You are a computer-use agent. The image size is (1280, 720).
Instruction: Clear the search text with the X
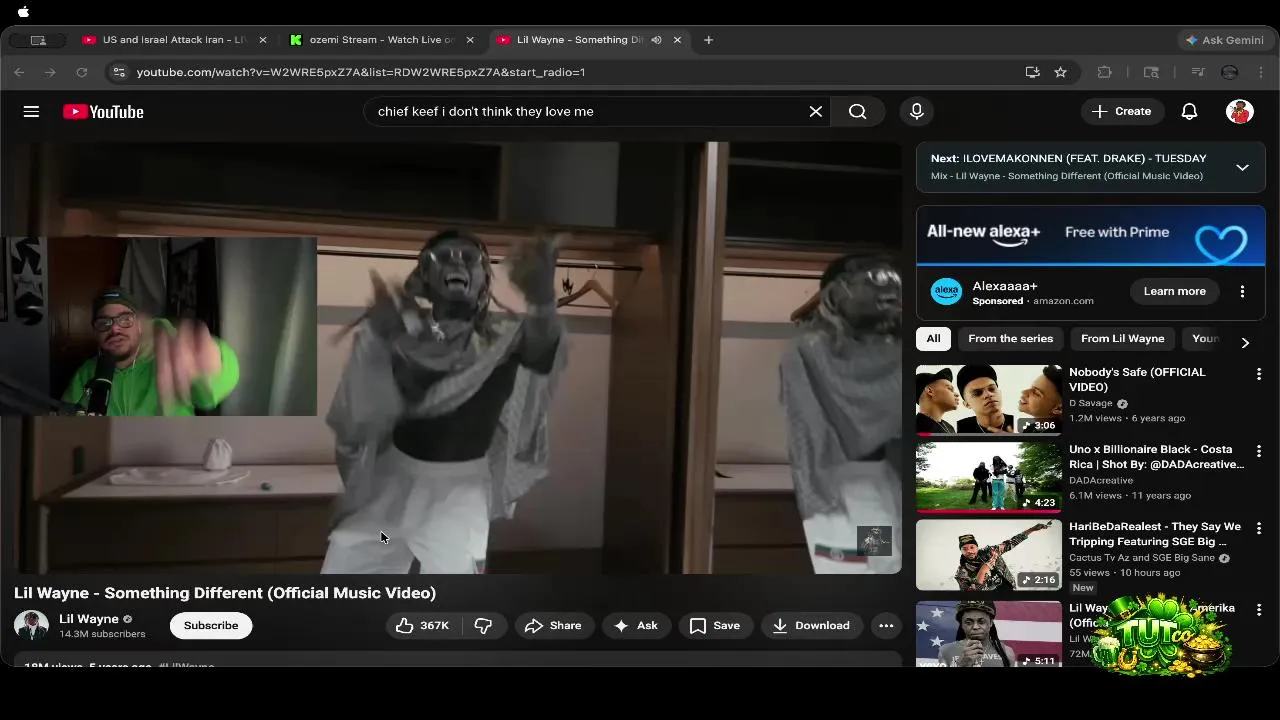(x=816, y=111)
